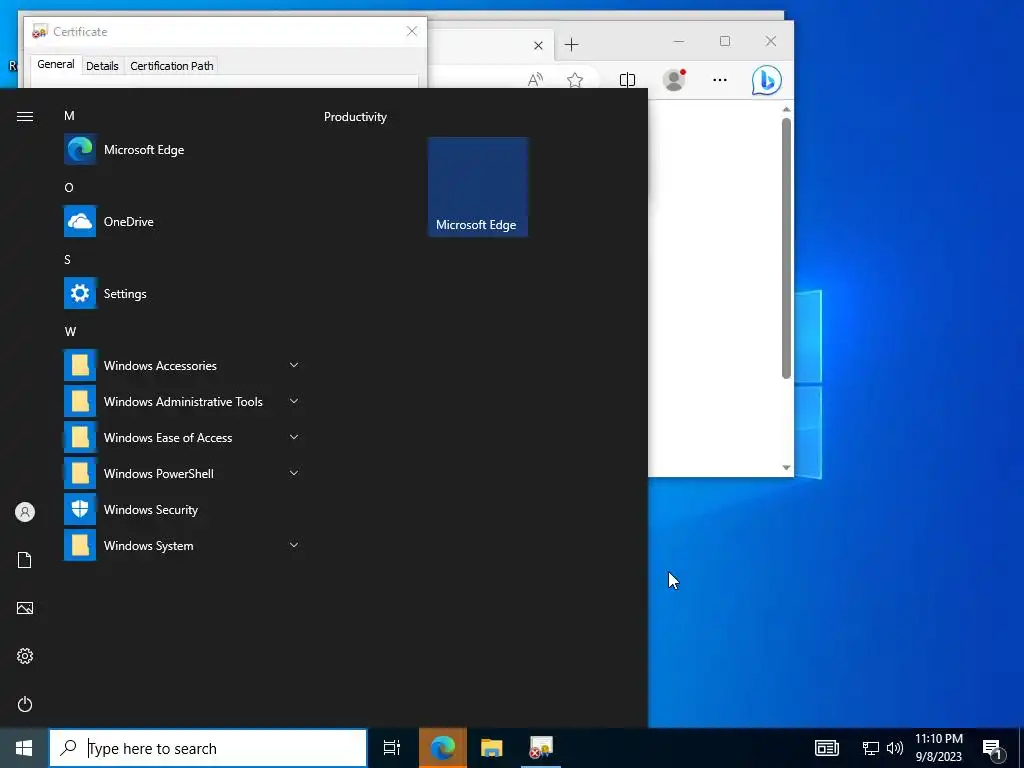Click the Windows Start button
Viewport: 1024px width, 768px height.
(x=24, y=748)
